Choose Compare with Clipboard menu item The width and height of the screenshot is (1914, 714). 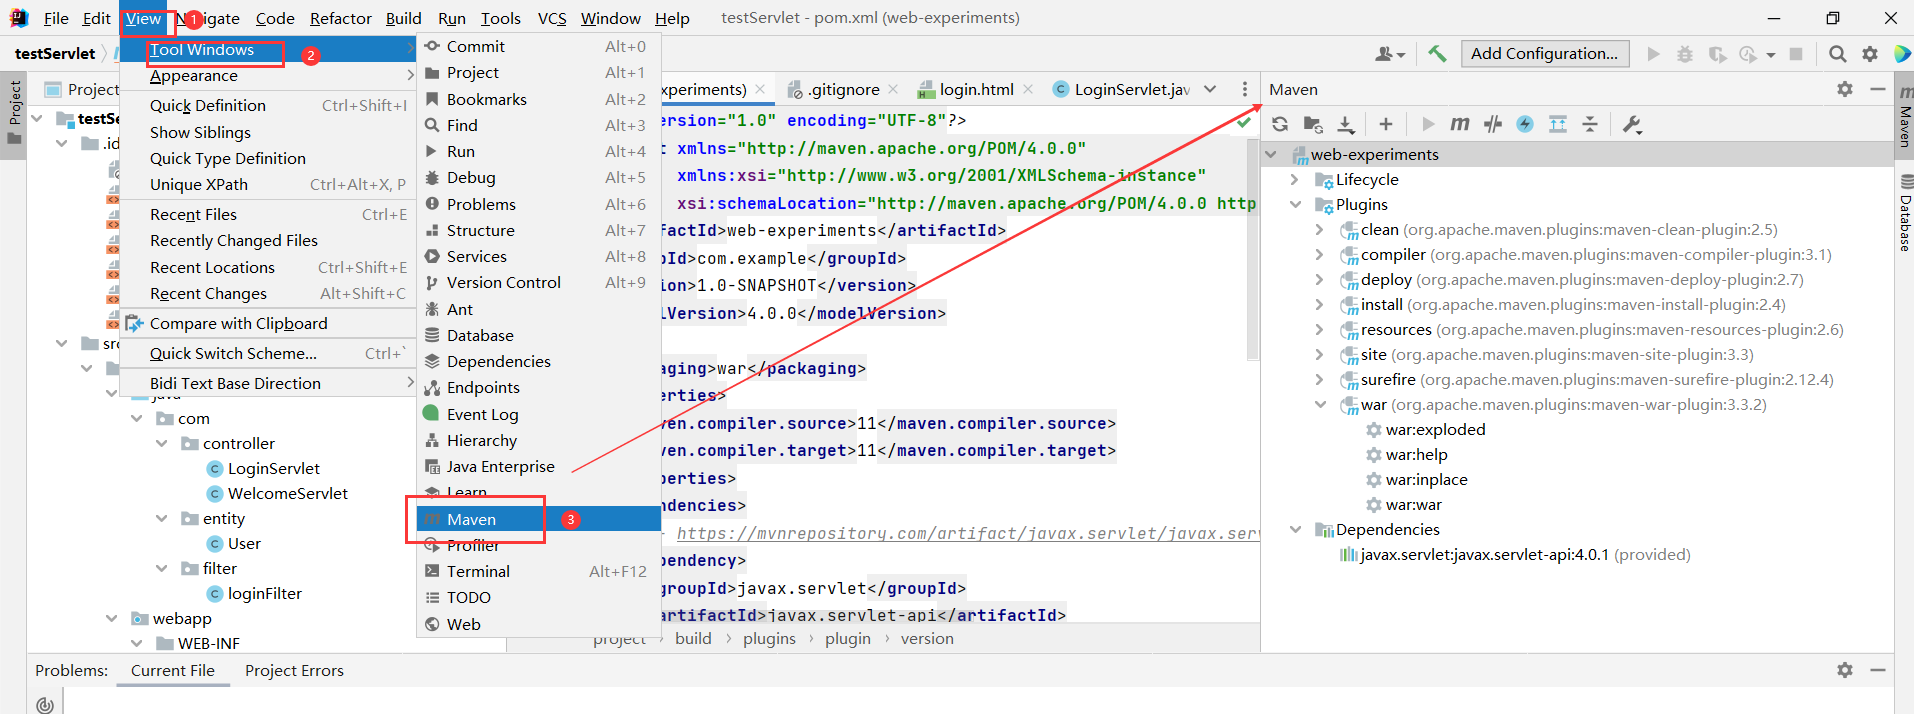(267, 323)
